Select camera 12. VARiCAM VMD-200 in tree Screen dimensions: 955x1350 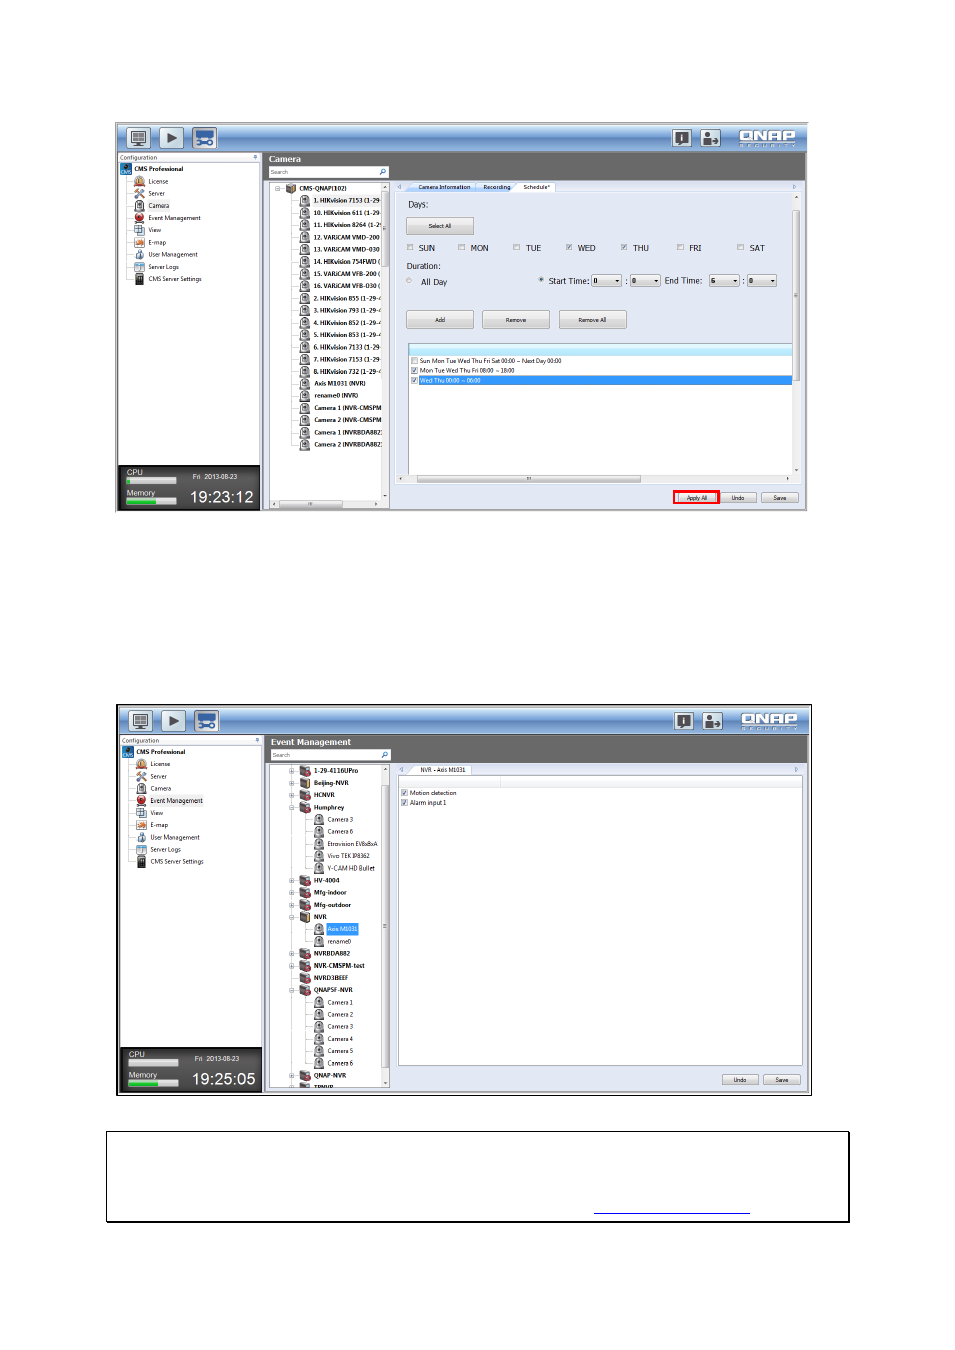346,237
